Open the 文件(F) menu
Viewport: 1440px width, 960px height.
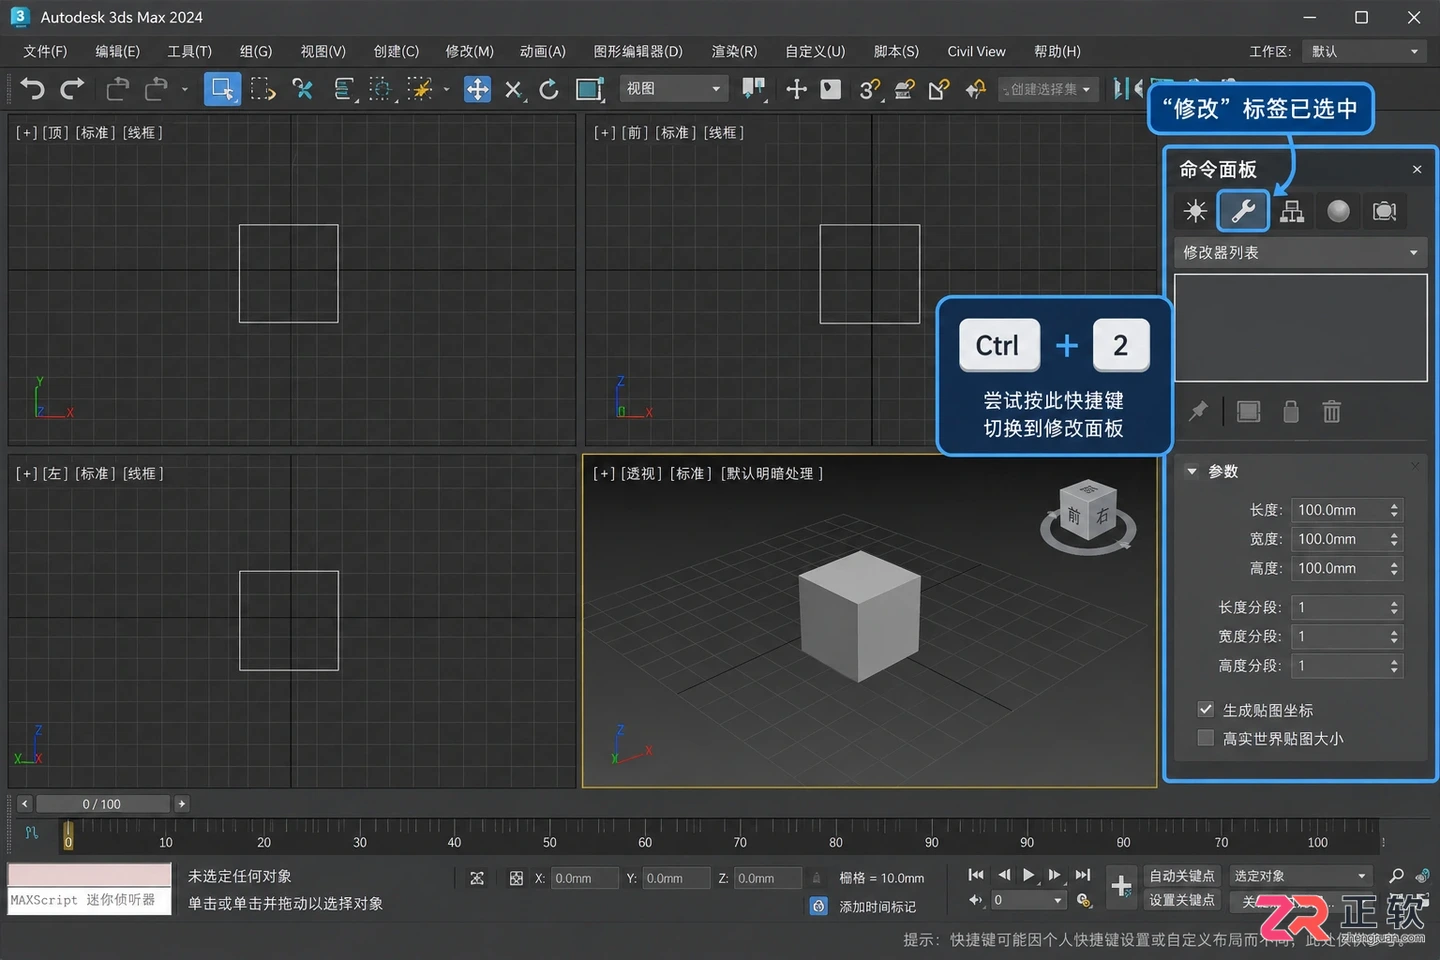(45, 51)
